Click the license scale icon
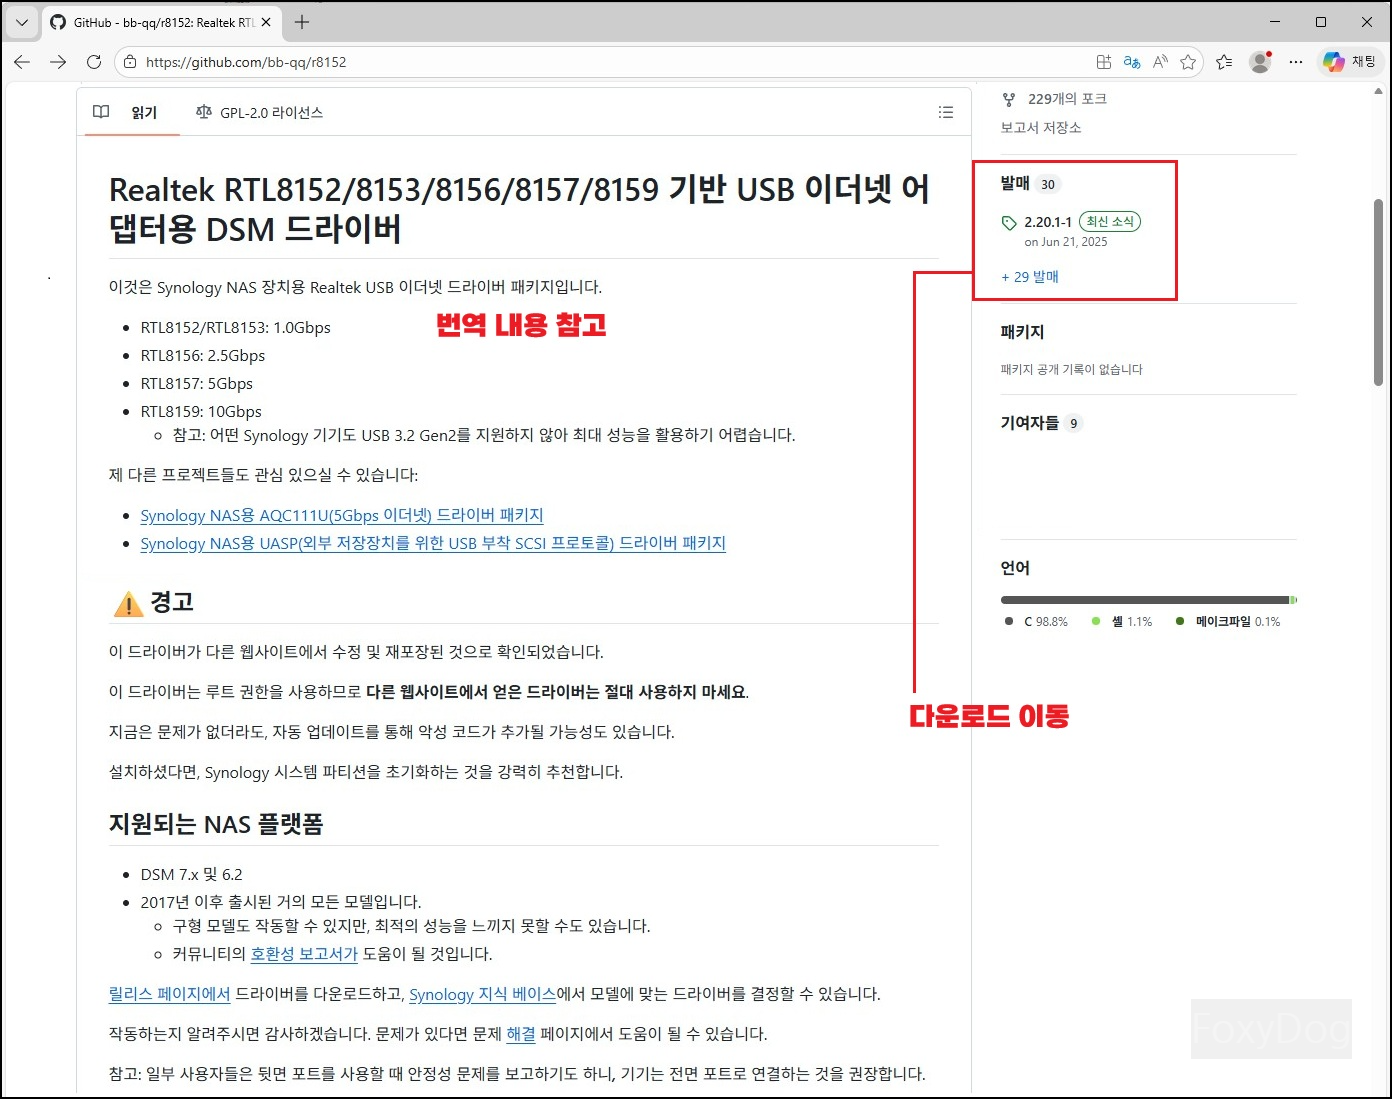The height and width of the screenshot is (1099, 1392). (204, 112)
